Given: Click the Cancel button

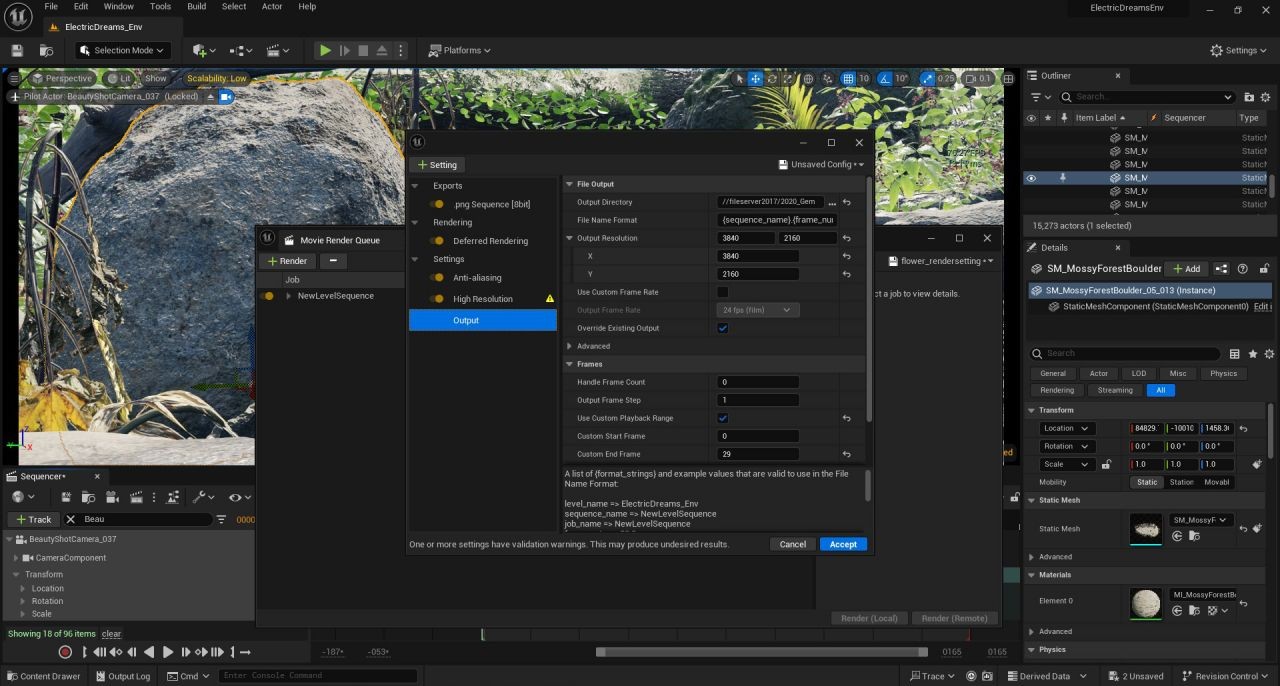Looking at the screenshot, I should pyautogui.click(x=792, y=544).
